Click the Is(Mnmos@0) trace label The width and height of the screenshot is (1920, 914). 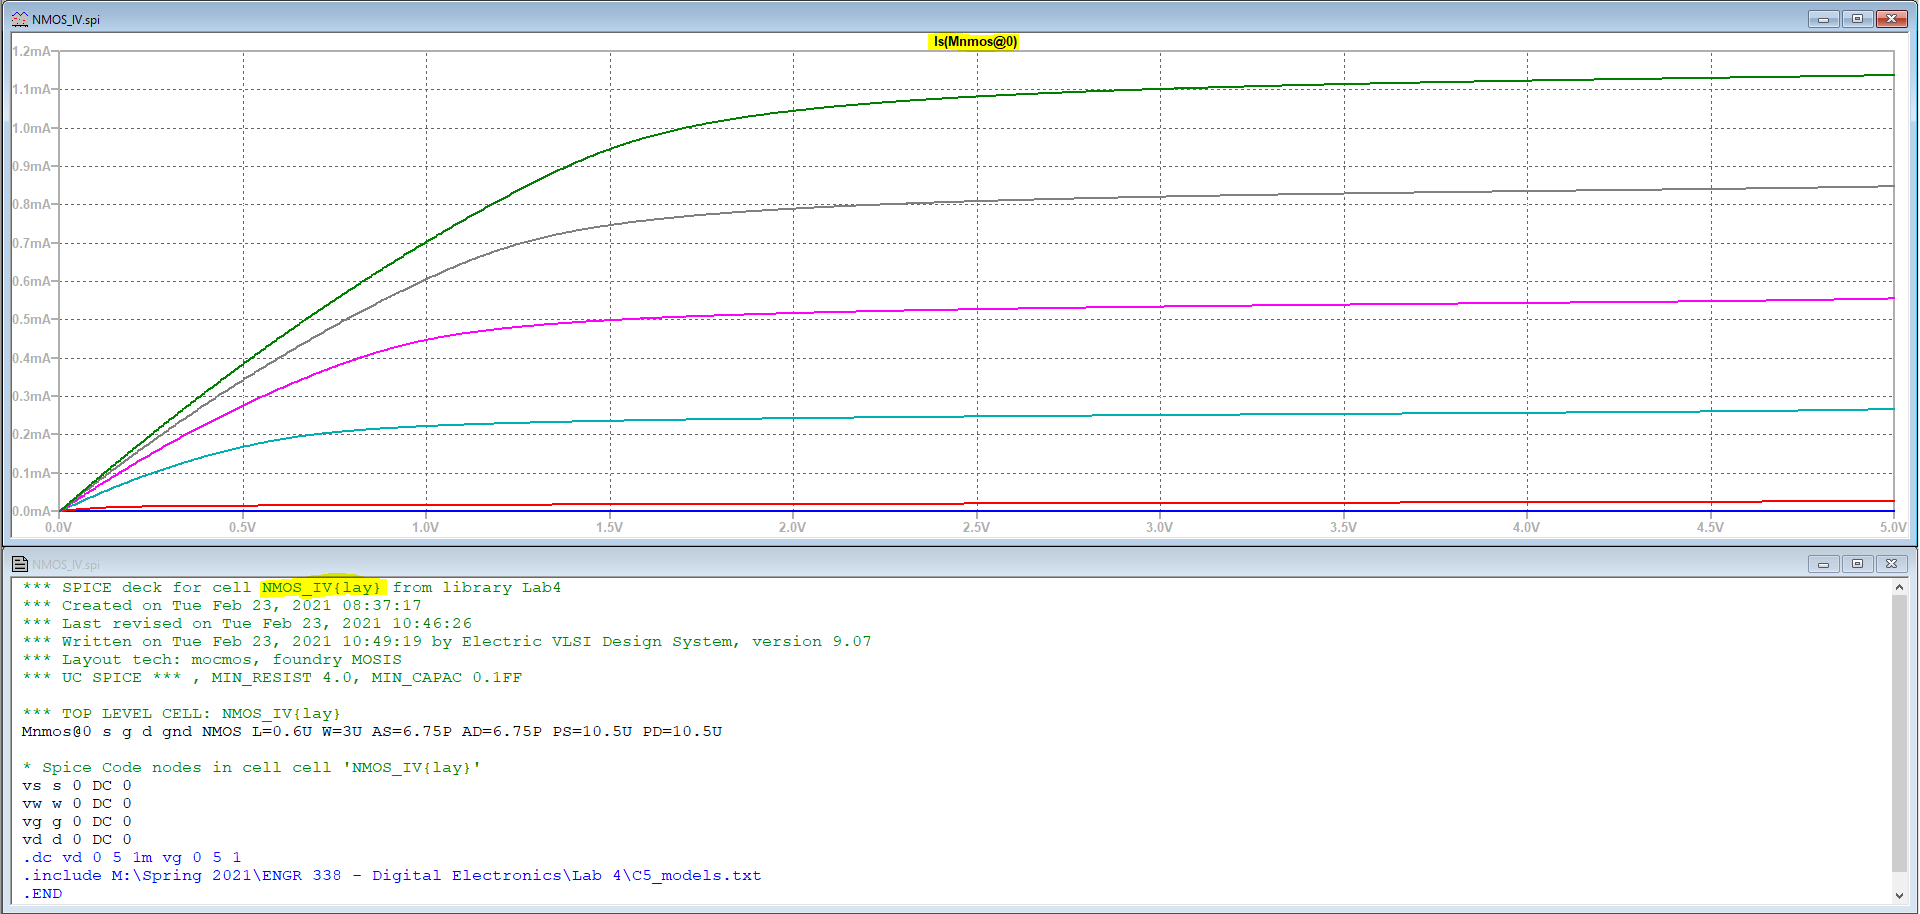tap(974, 42)
